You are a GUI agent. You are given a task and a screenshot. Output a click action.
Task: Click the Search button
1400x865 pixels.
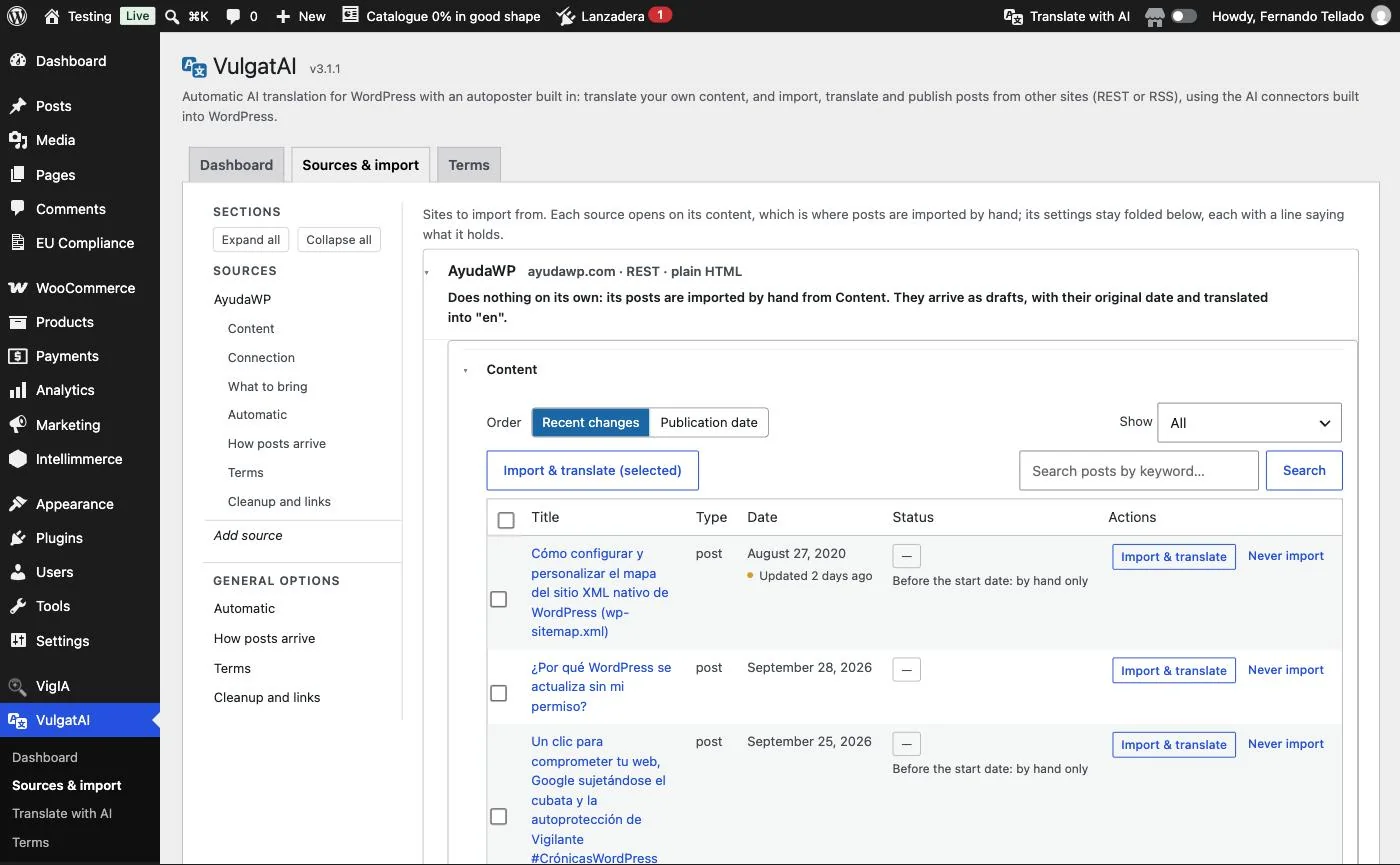(x=1304, y=470)
